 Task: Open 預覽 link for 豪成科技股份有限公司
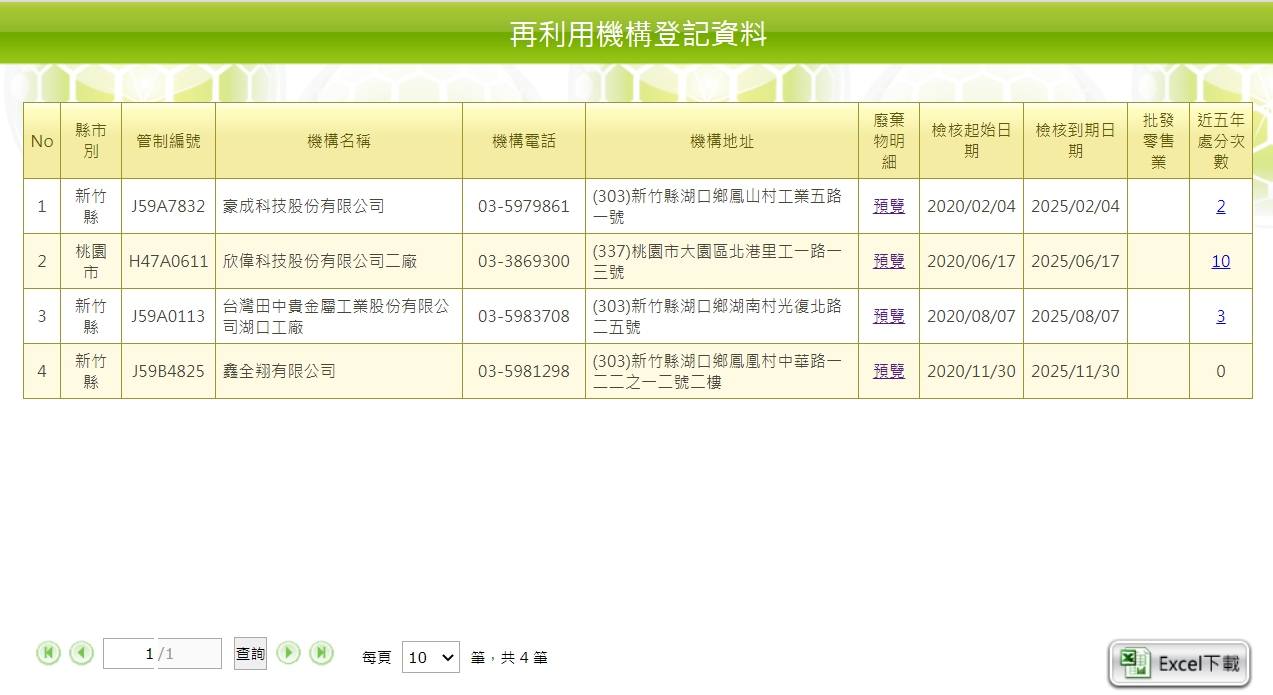click(888, 206)
